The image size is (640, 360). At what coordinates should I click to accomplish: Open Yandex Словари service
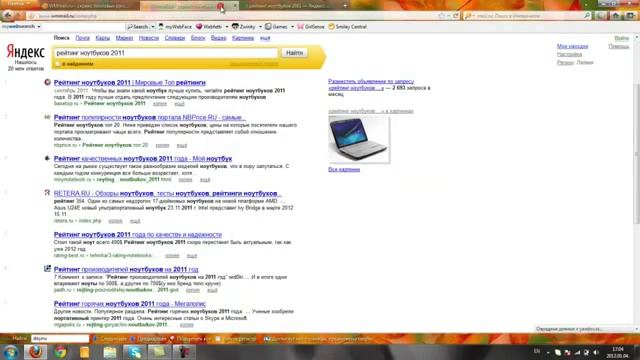[x=175, y=38]
